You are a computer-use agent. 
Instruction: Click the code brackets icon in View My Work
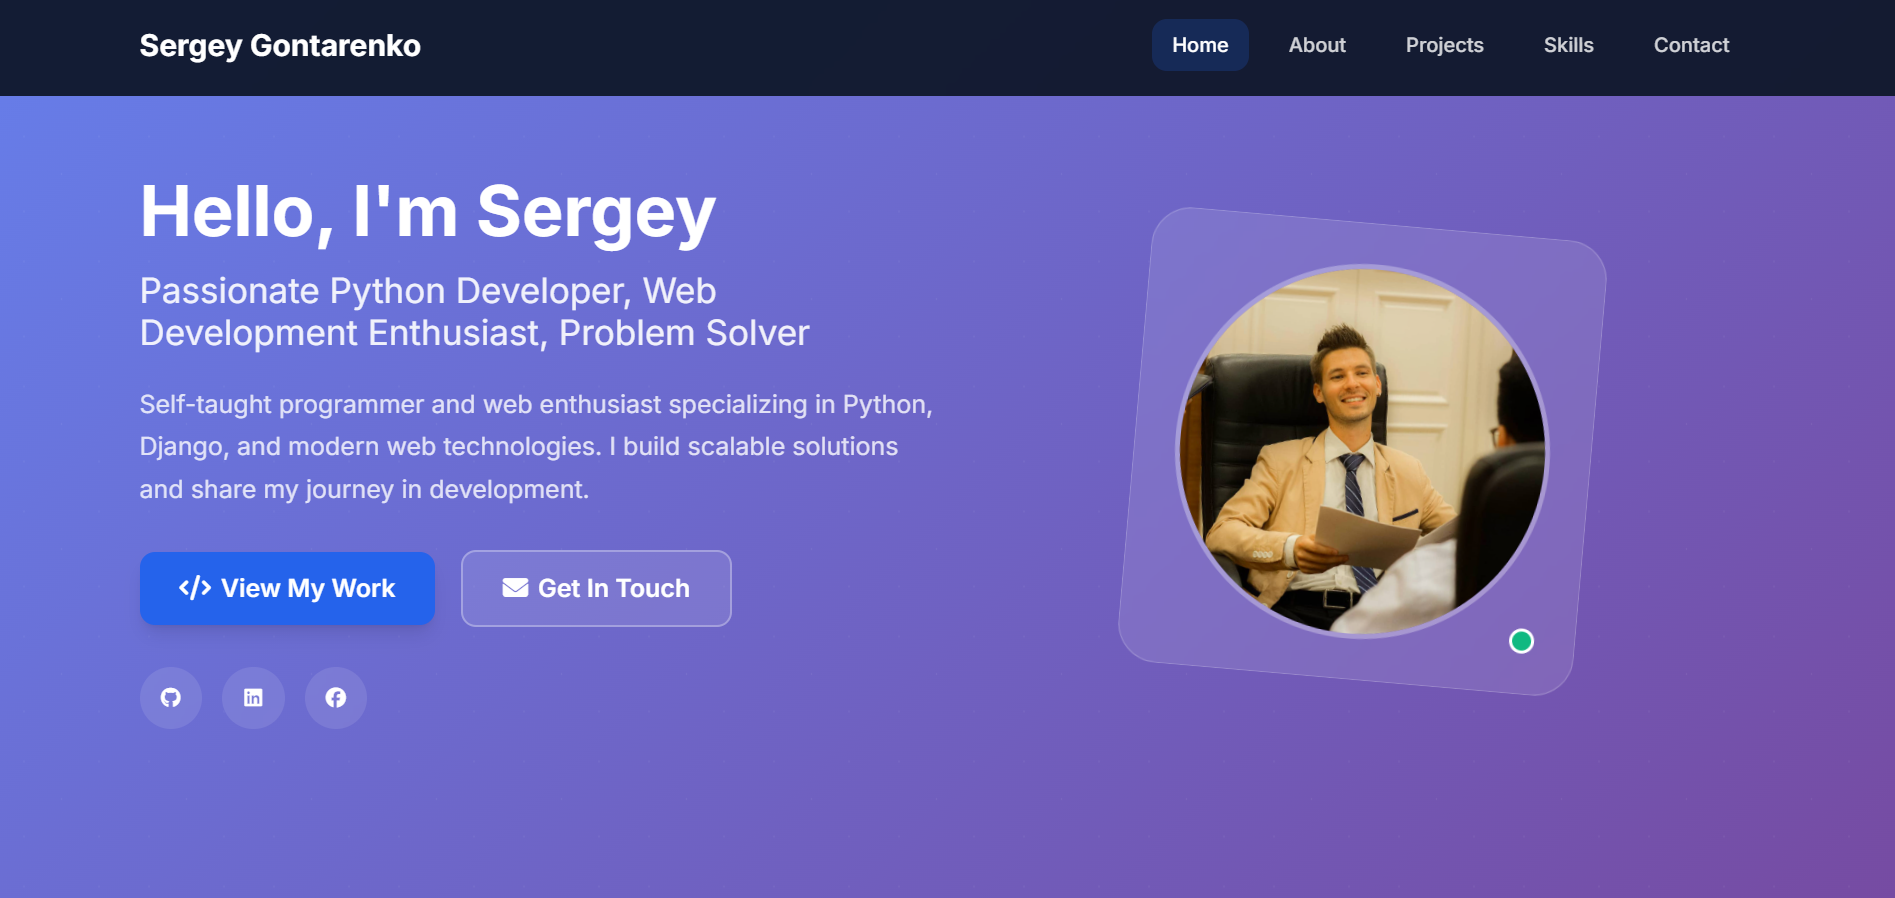tap(195, 588)
